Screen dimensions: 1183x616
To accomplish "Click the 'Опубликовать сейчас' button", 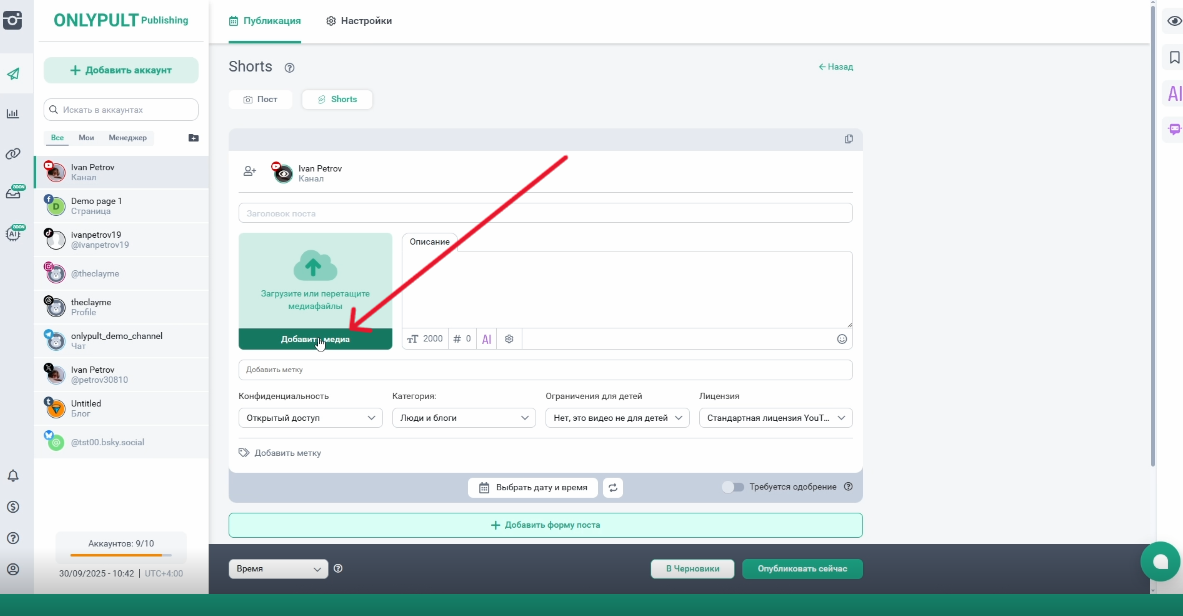I will pyautogui.click(x=801, y=569).
